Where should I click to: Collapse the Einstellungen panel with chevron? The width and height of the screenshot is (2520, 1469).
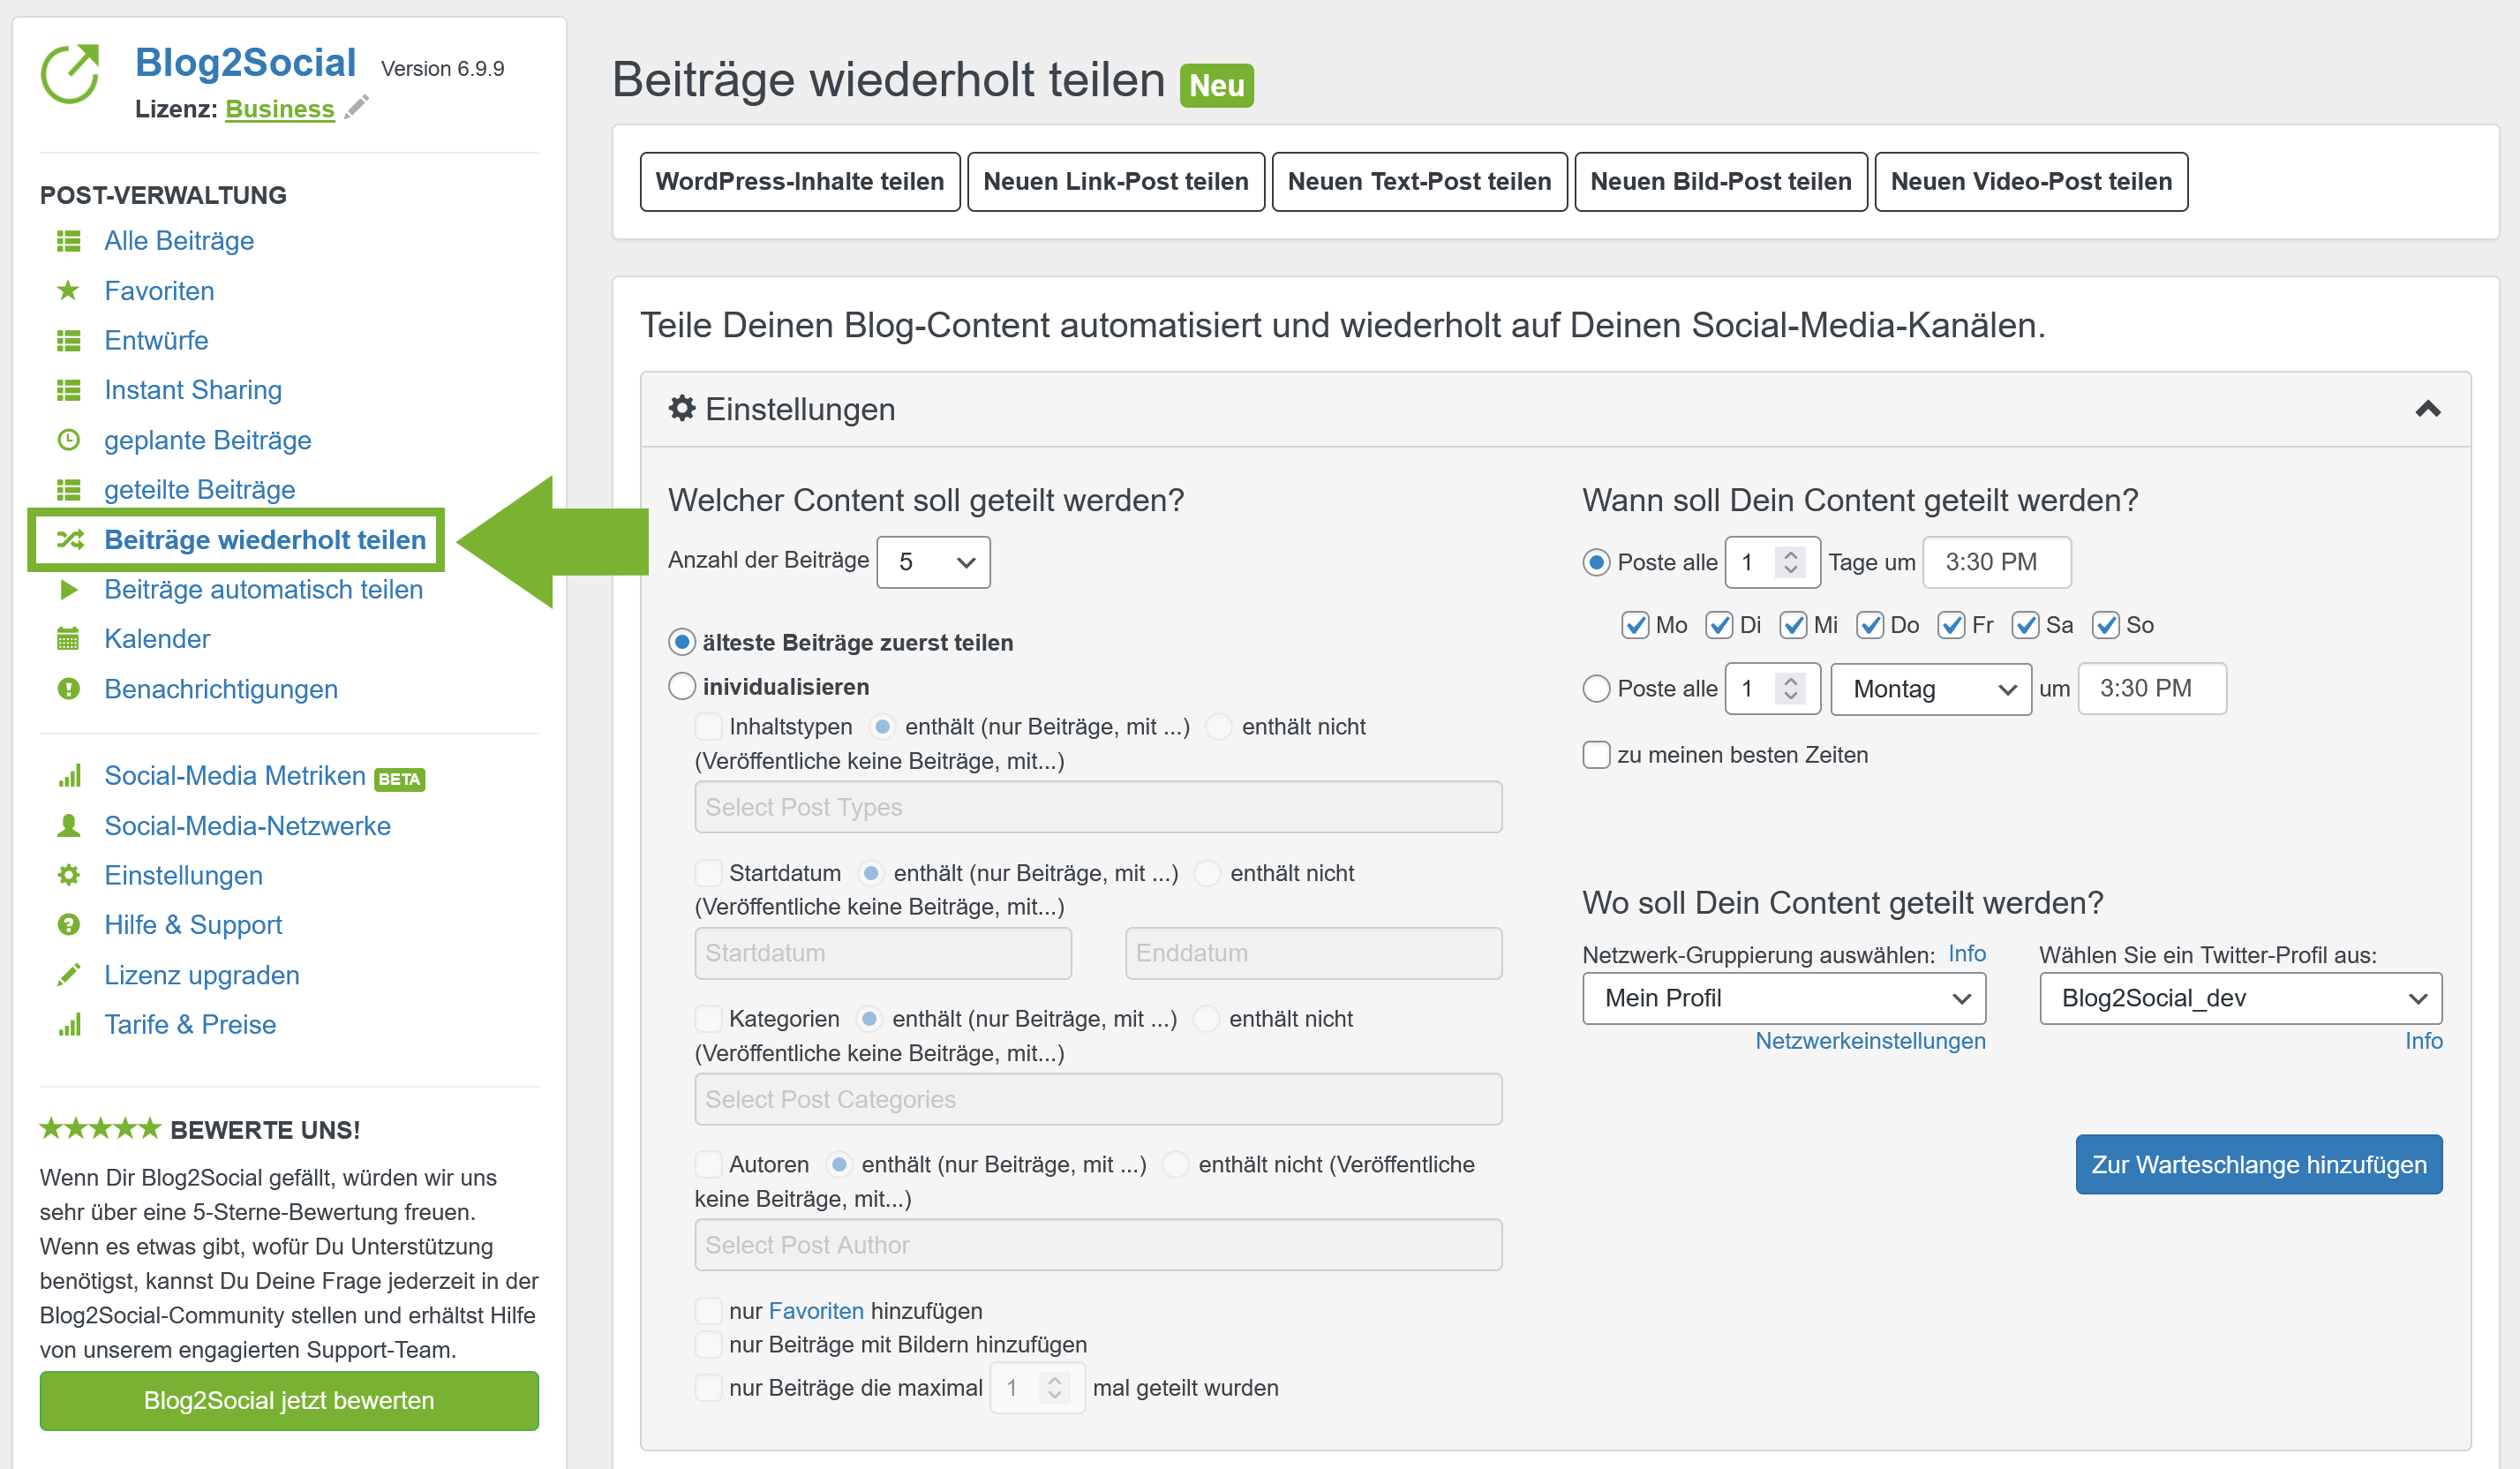click(x=2427, y=409)
